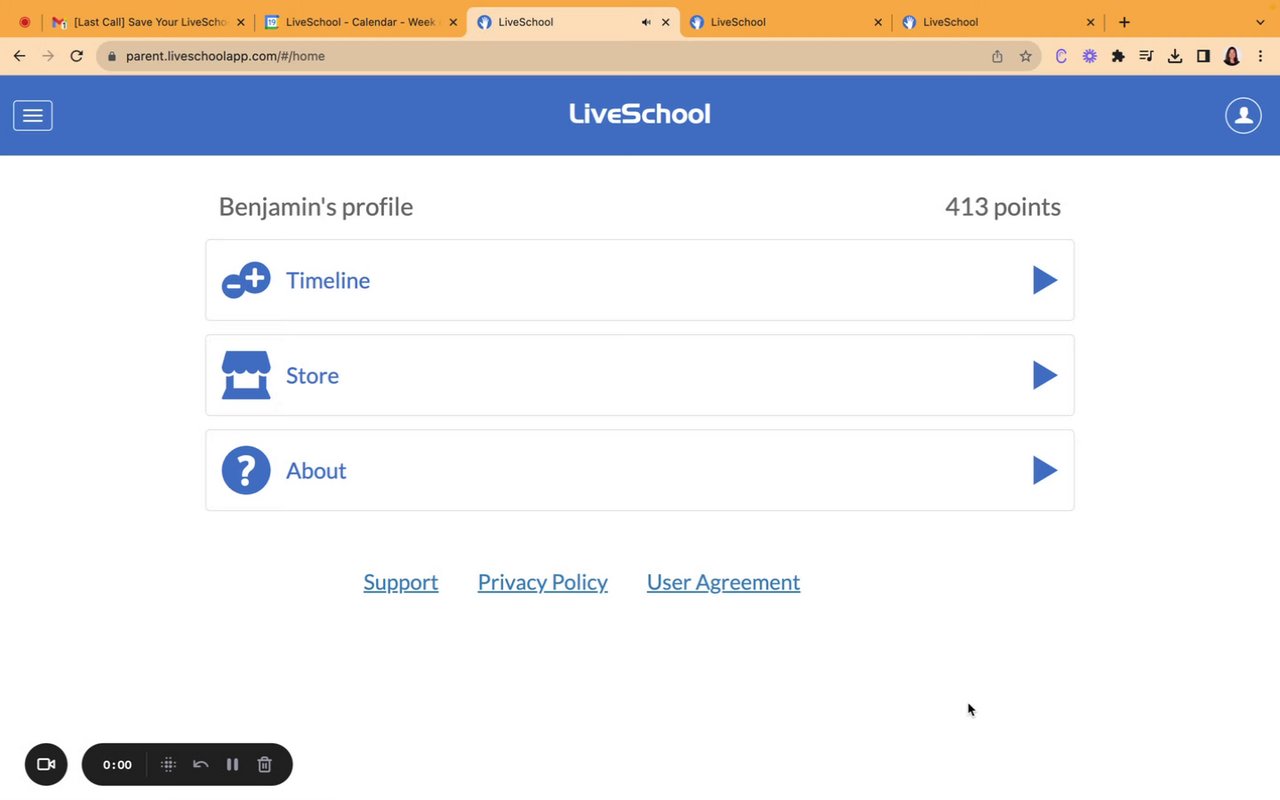This screenshot has height=800, width=1280.
Task: Delete the recording with trash icon
Action: pyautogui.click(x=264, y=764)
